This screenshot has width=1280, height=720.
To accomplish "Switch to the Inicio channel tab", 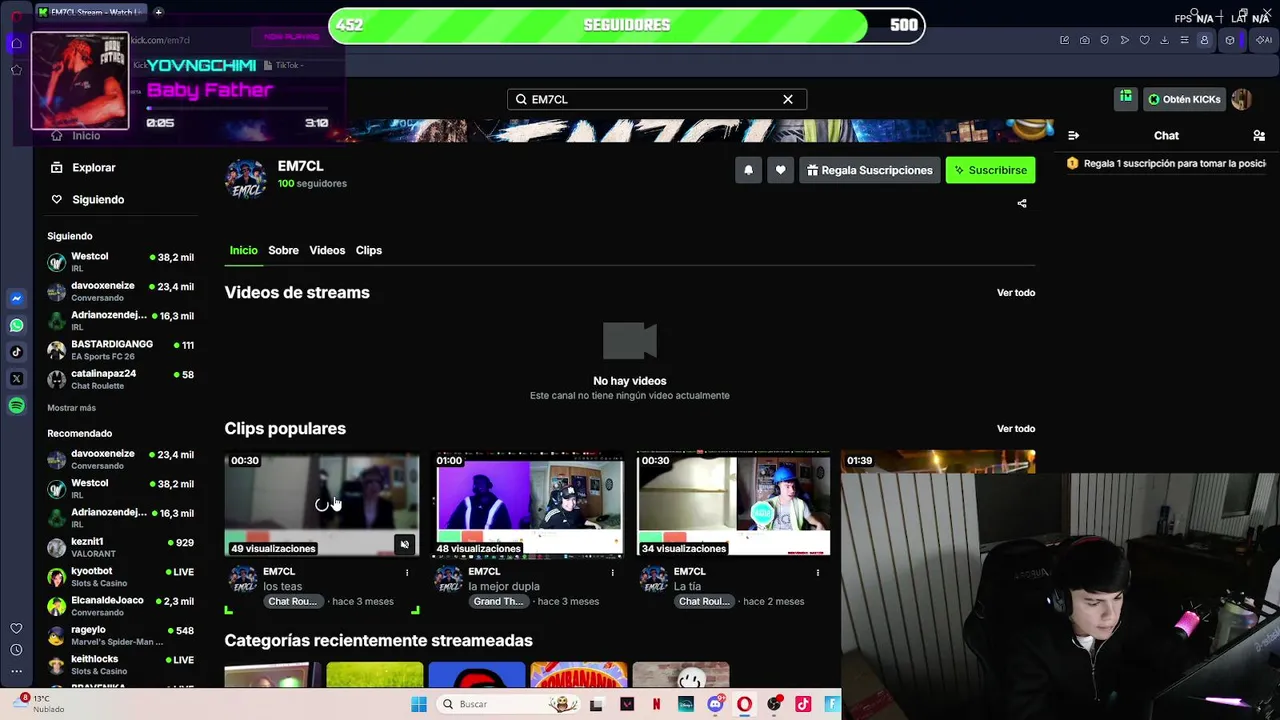I will pos(243,250).
